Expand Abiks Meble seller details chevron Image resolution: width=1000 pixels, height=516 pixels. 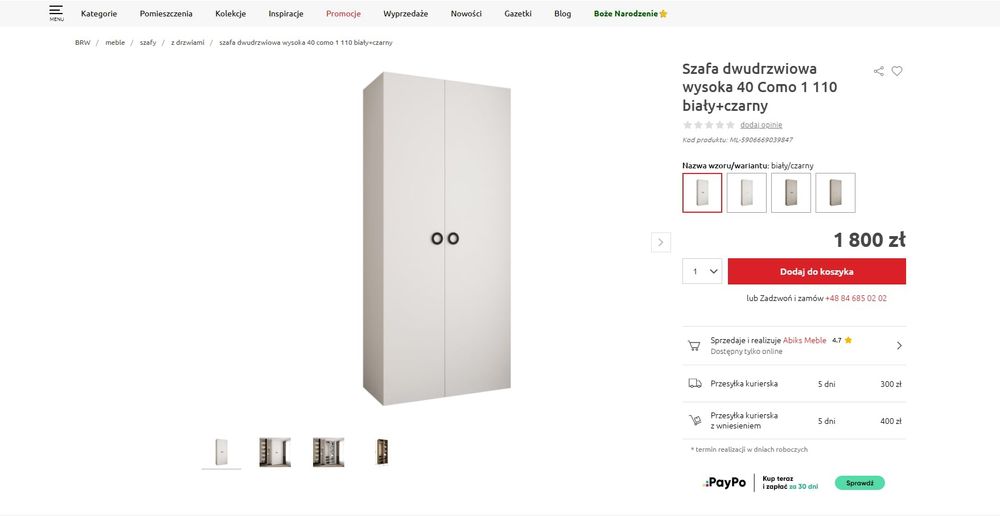click(899, 345)
